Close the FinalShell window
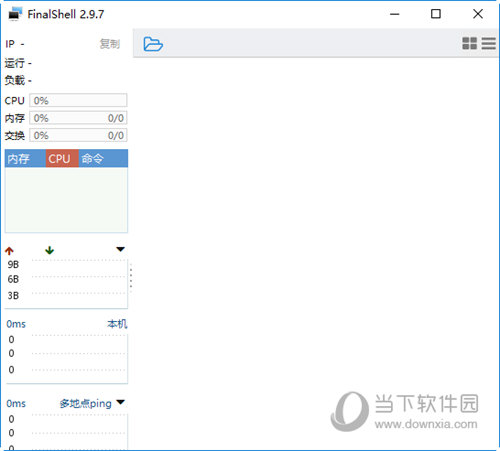The height and width of the screenshot is (451, 500). point(478,14)
